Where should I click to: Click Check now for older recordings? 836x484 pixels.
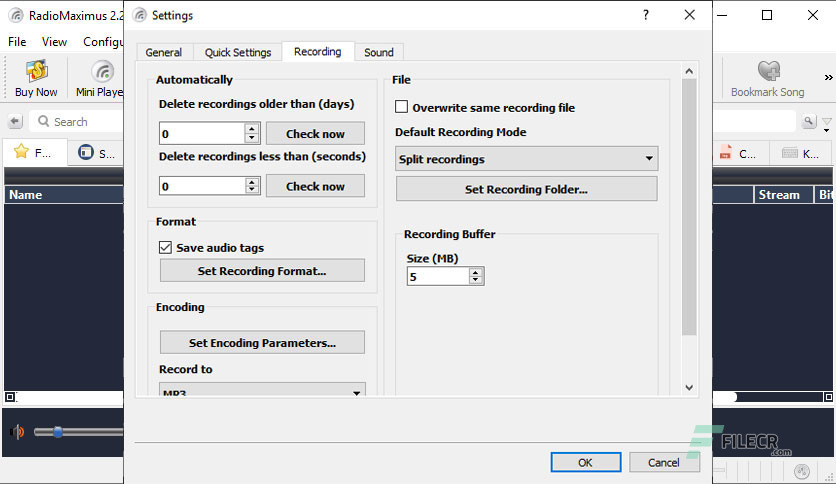click(315, 133)
